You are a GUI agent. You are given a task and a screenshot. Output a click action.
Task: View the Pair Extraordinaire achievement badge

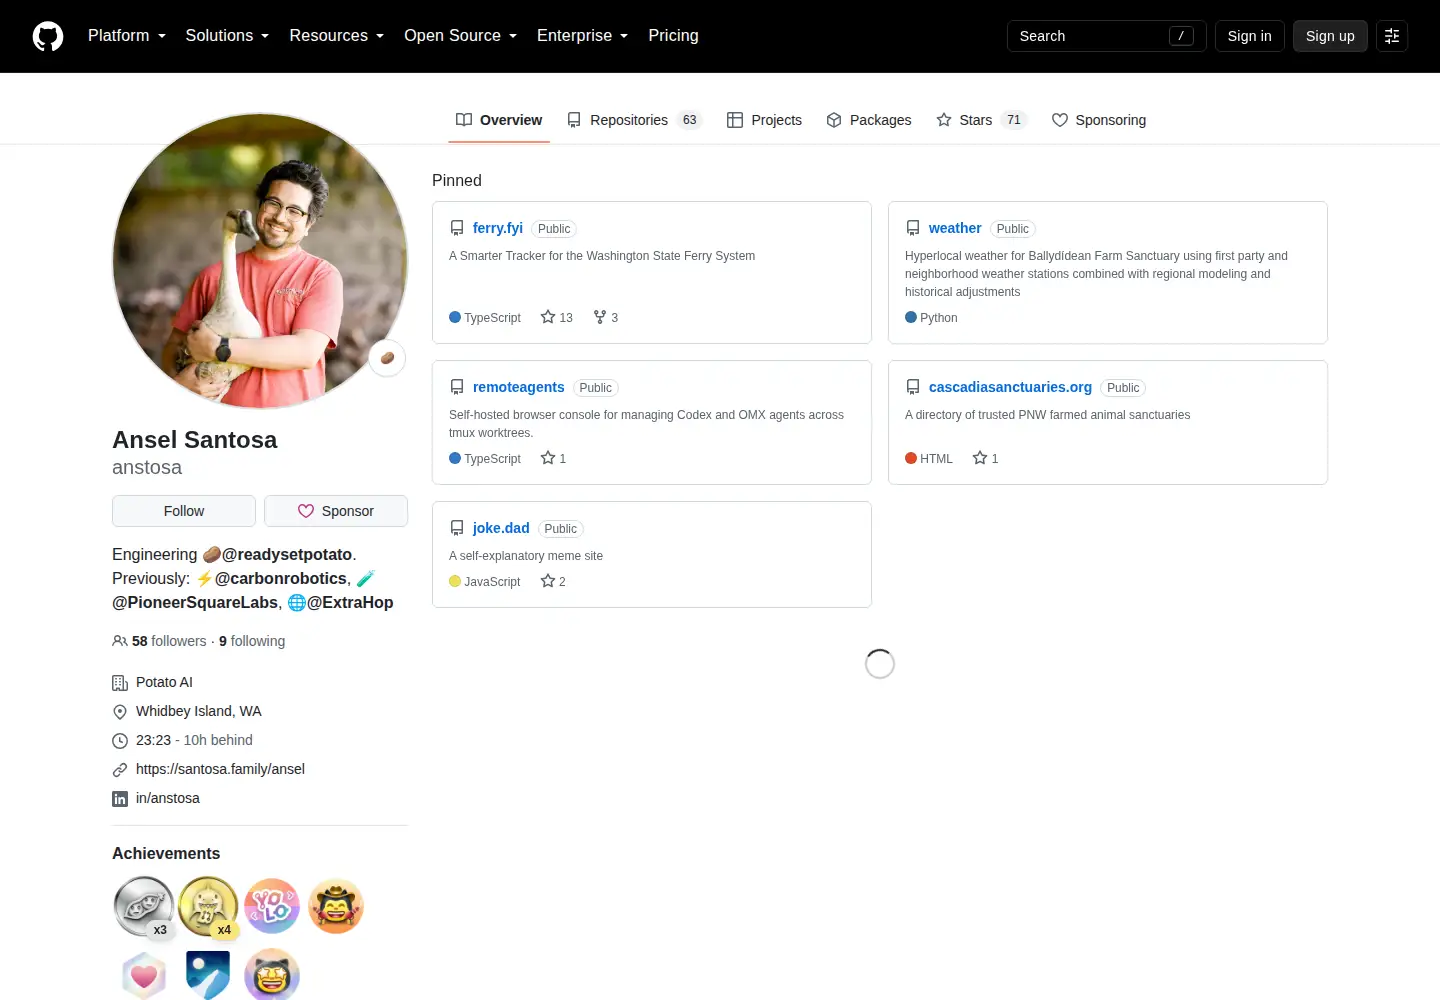pos(144,906)
